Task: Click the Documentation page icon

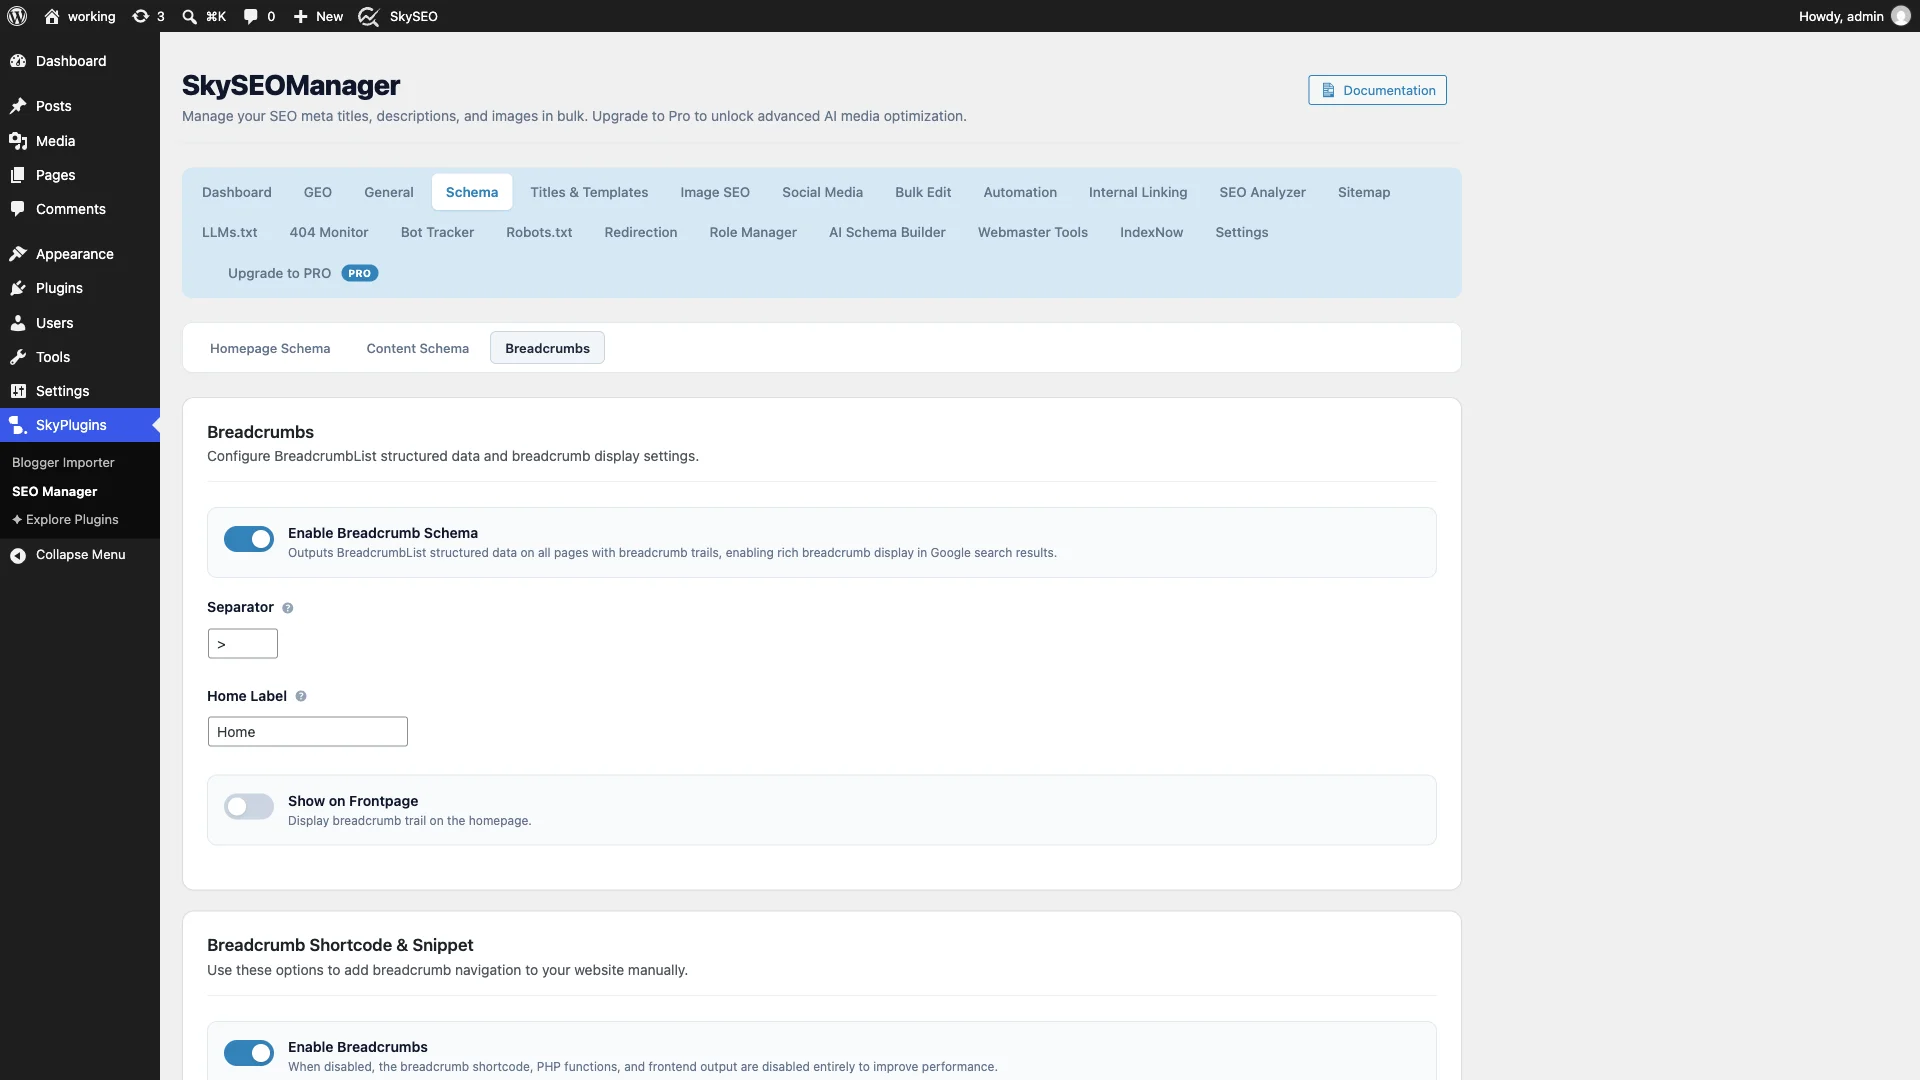Action: pos(1328,90)
